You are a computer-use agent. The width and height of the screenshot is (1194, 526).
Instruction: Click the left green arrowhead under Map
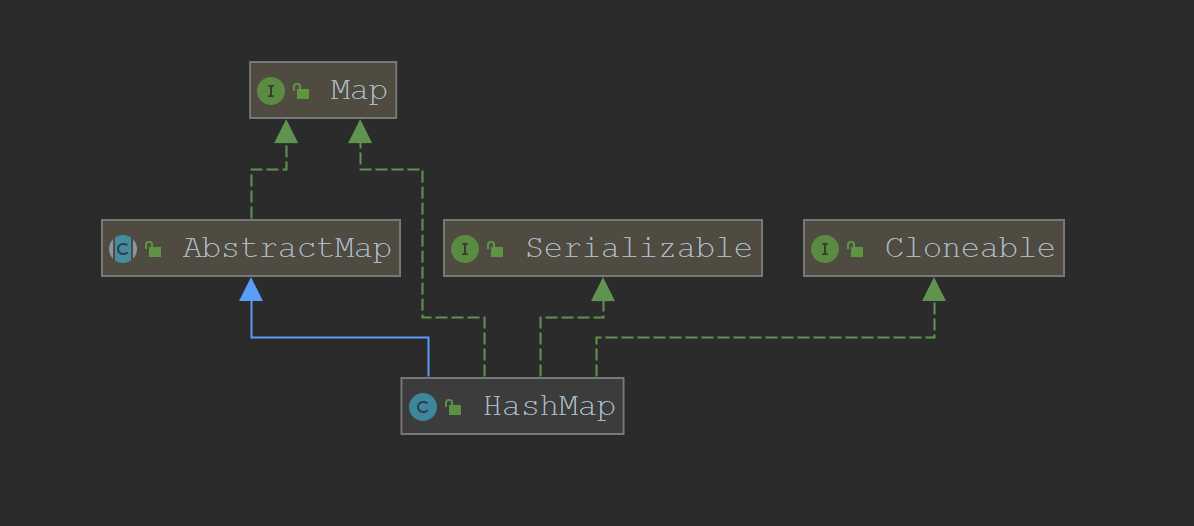point(286,131)
